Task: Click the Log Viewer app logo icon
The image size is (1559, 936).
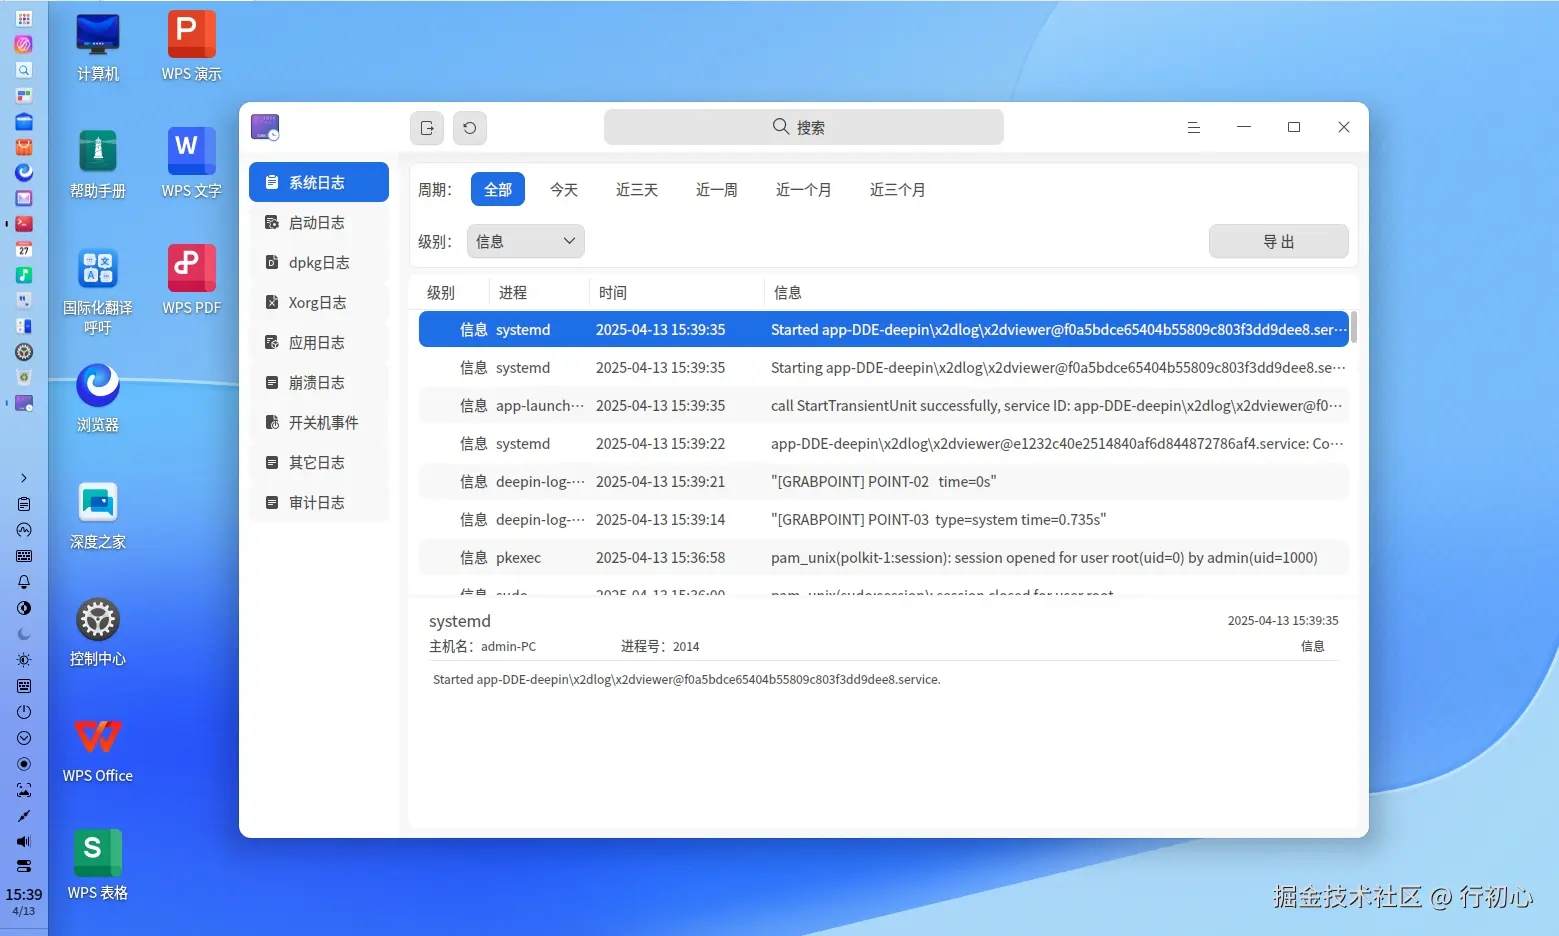Action: pyautogui.click(x=265, y=127)
